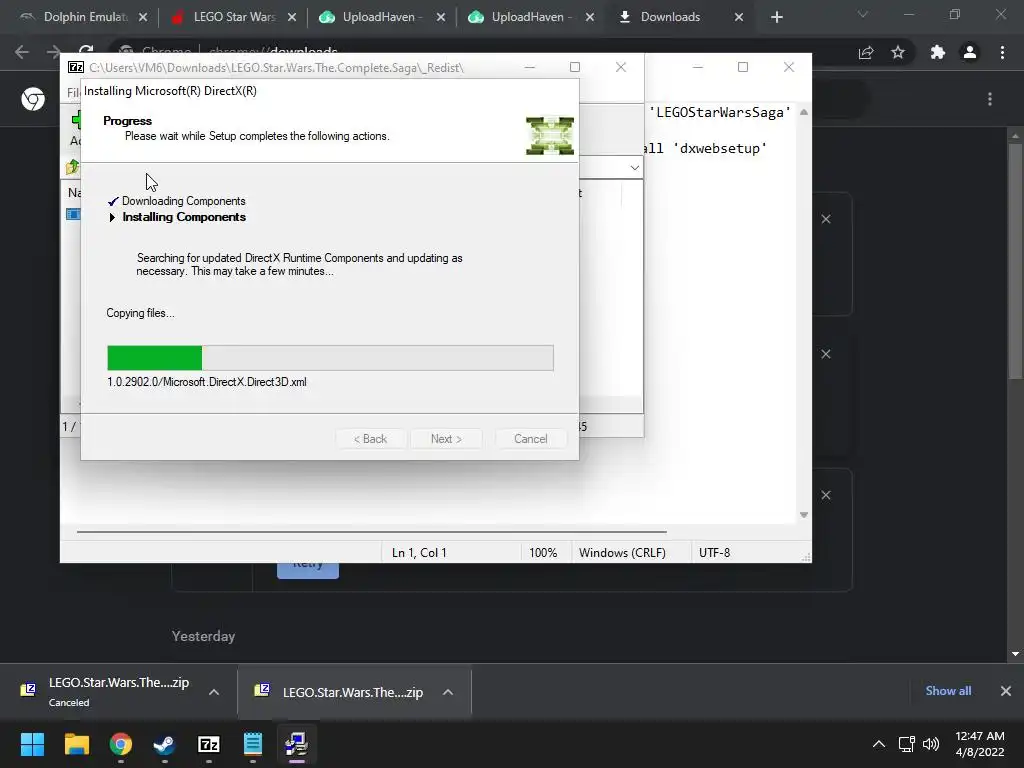Remove the second download entry from list
This screenshot has width=1024, height=768.
pos(826,354)
